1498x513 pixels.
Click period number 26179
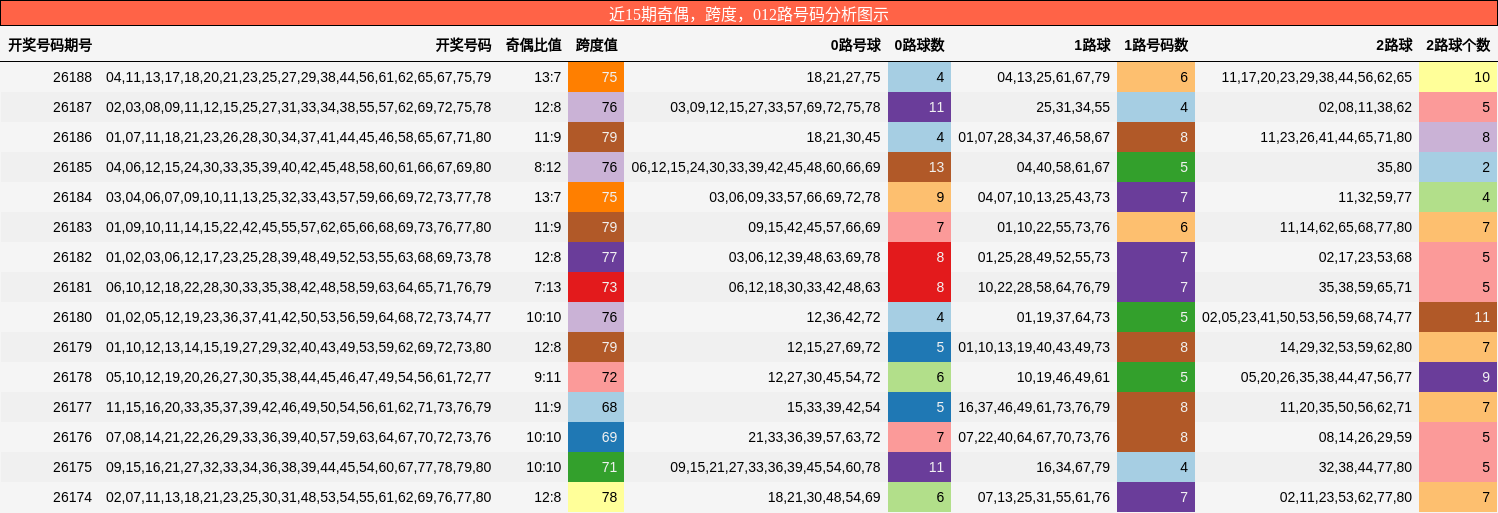[72, 347]
